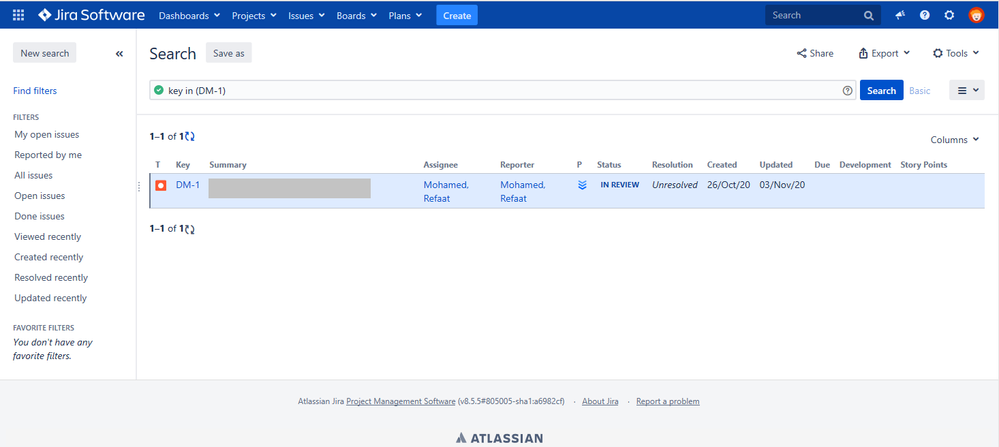Click the row actions handle left of DM-1

(139, 187)
